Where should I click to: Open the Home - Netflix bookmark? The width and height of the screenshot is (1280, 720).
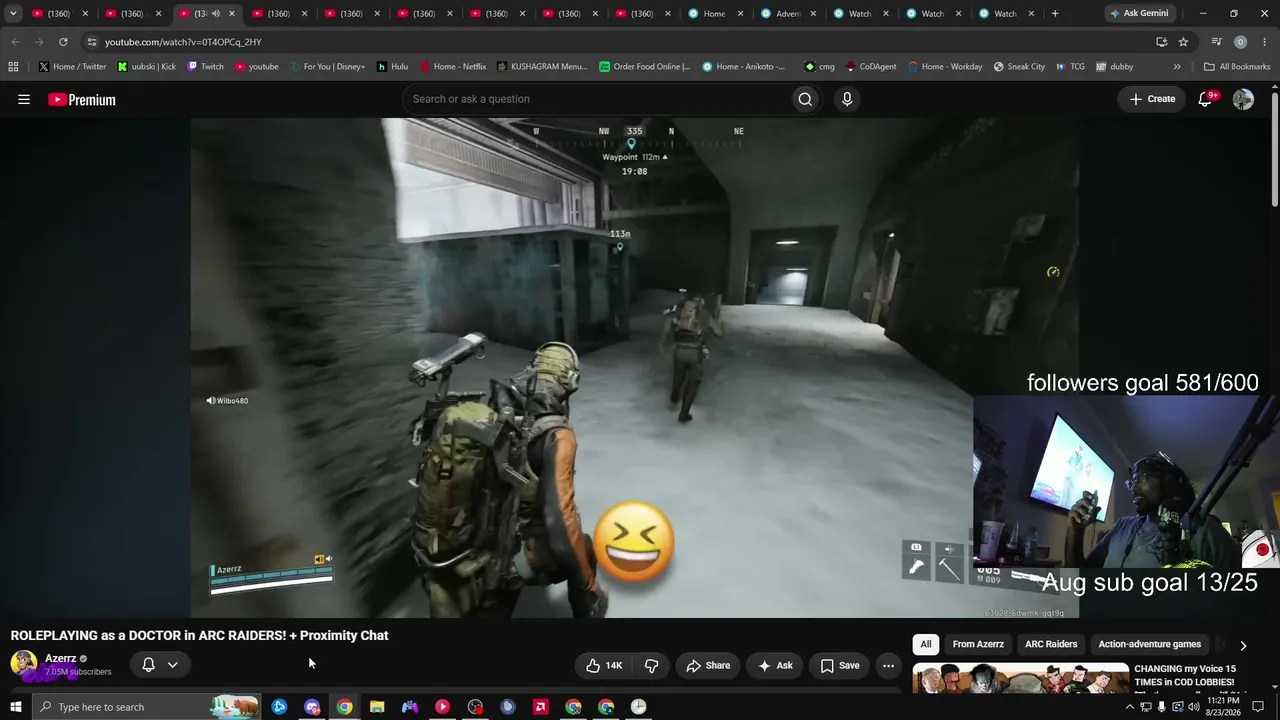pos(452,67)
